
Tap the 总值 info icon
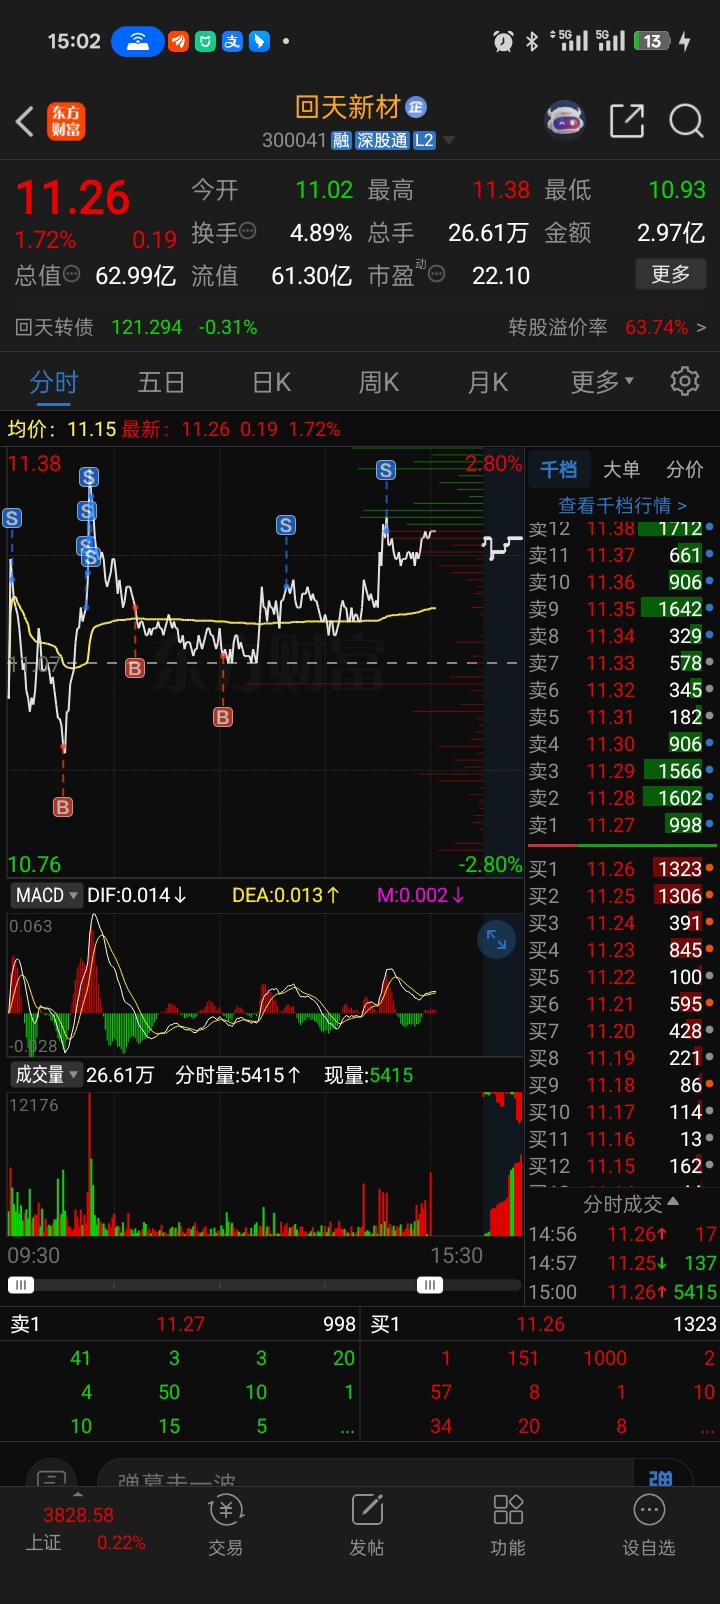pos(72,274)
